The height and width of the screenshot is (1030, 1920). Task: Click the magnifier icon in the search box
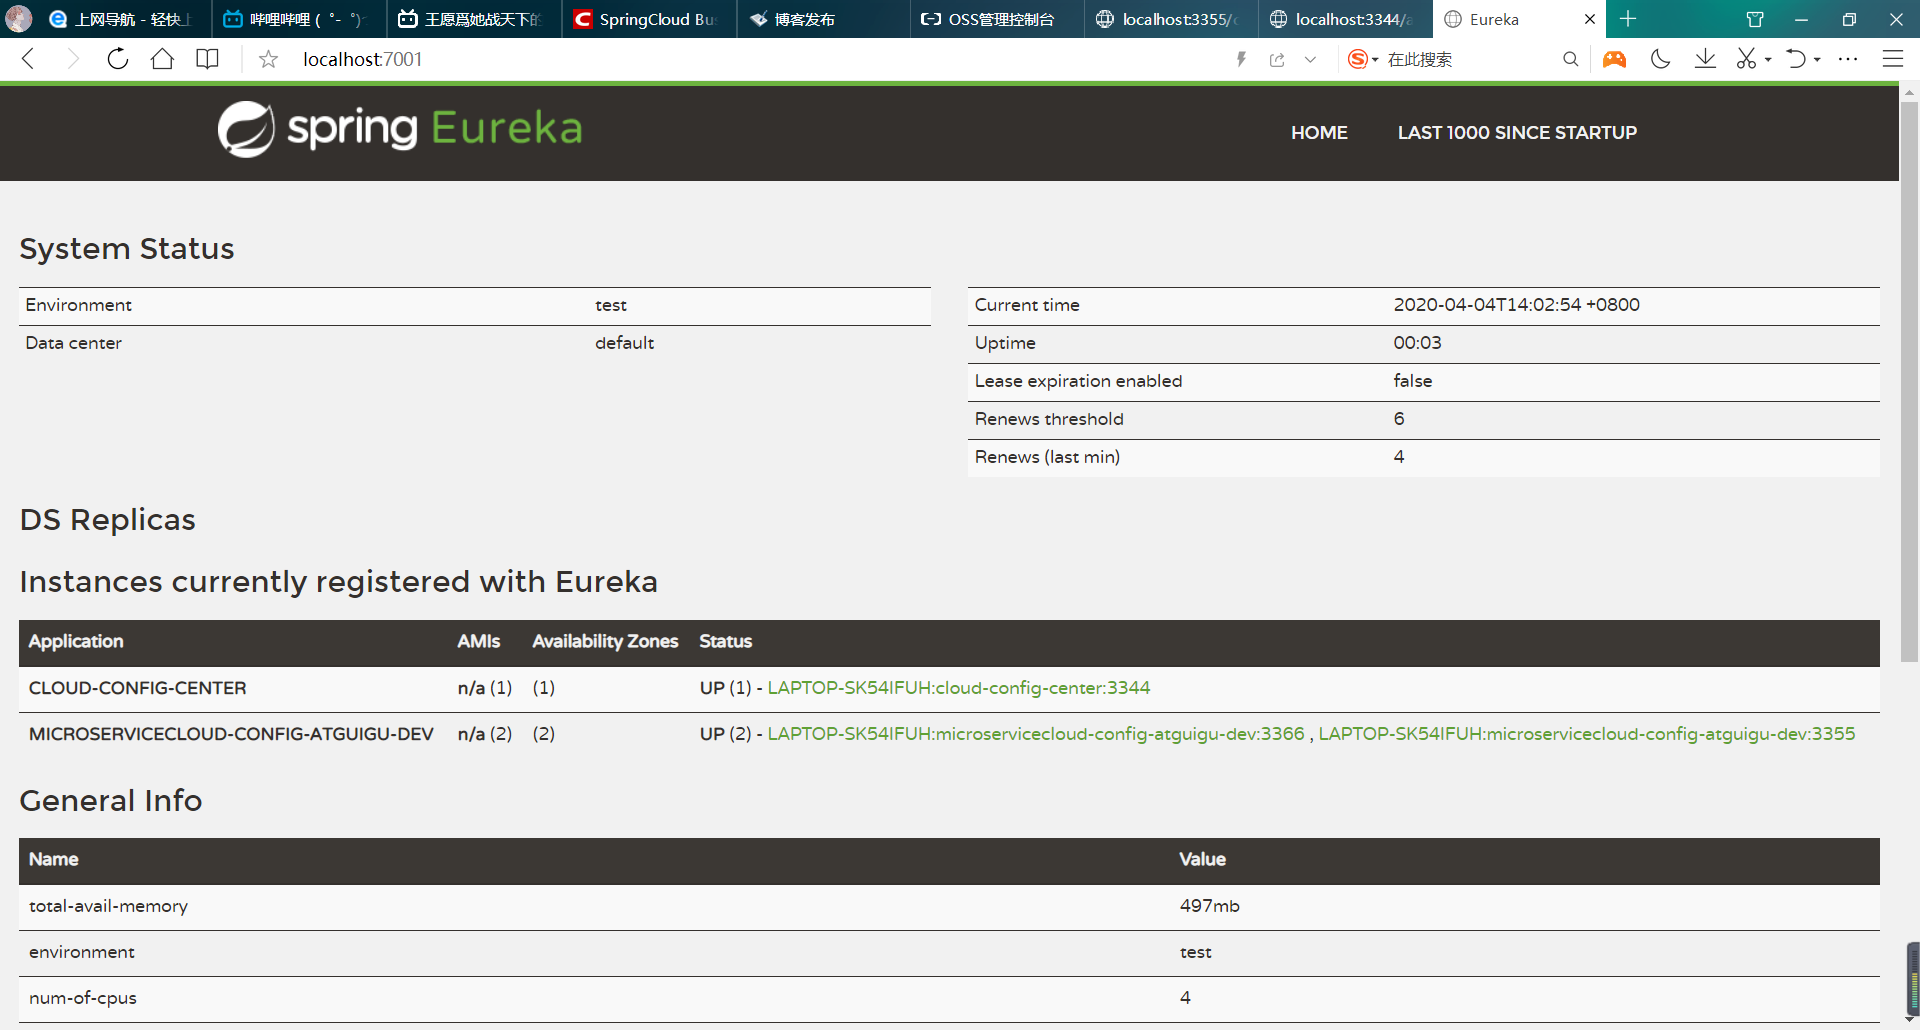pos(1570,59)
